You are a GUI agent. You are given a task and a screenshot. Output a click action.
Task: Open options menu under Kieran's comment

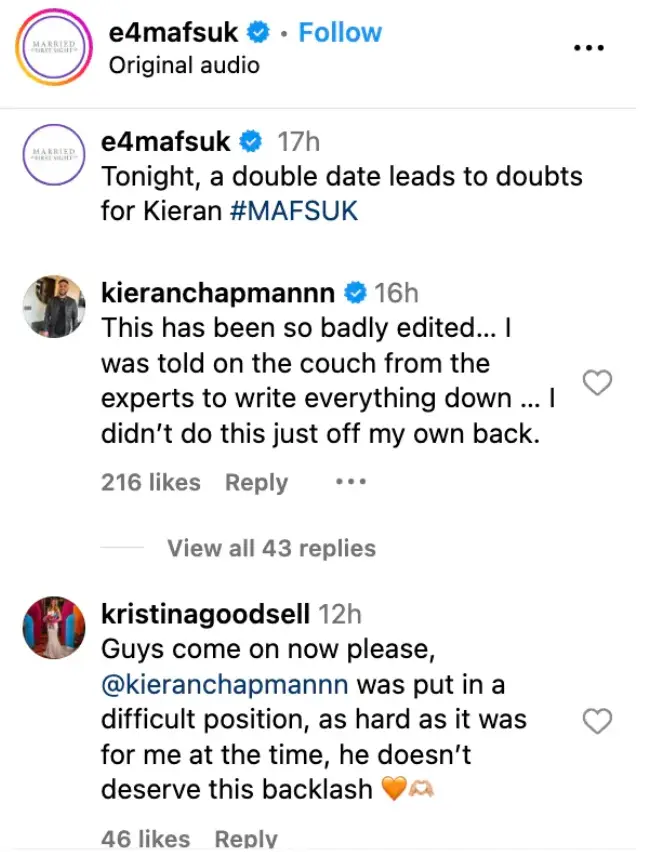(349, 481)
